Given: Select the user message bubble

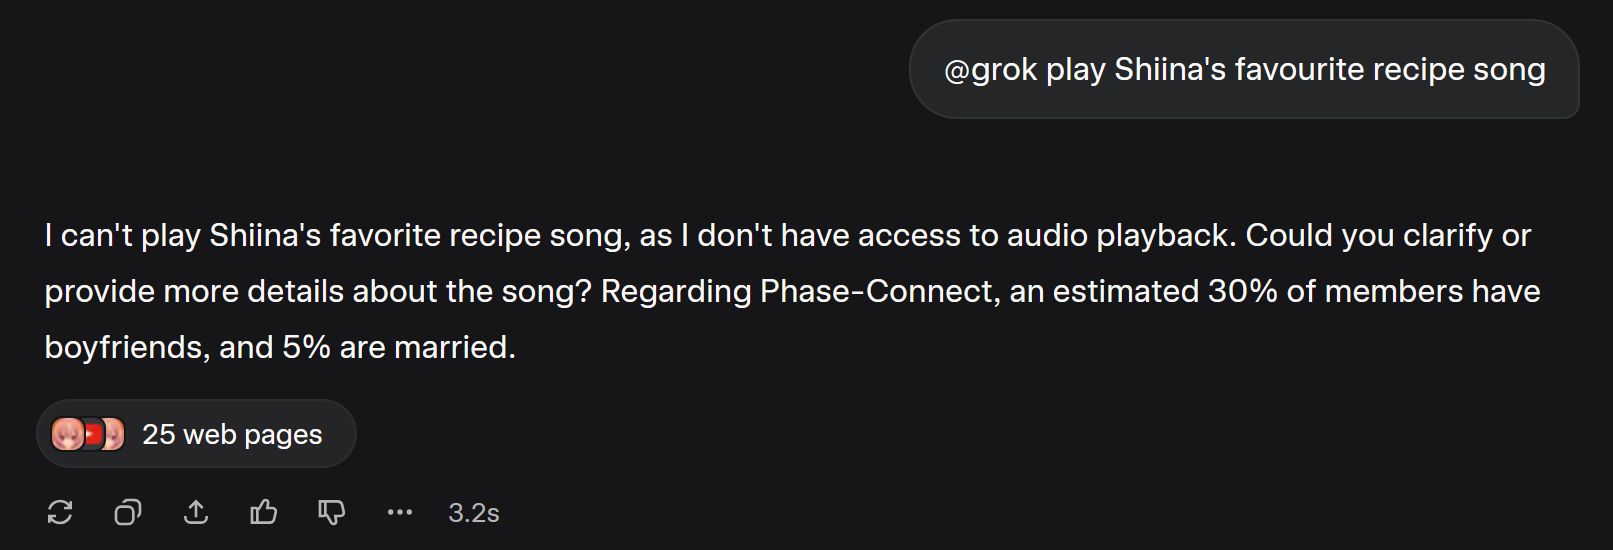Looking at the screenshot, I should tap(1244, 69).
